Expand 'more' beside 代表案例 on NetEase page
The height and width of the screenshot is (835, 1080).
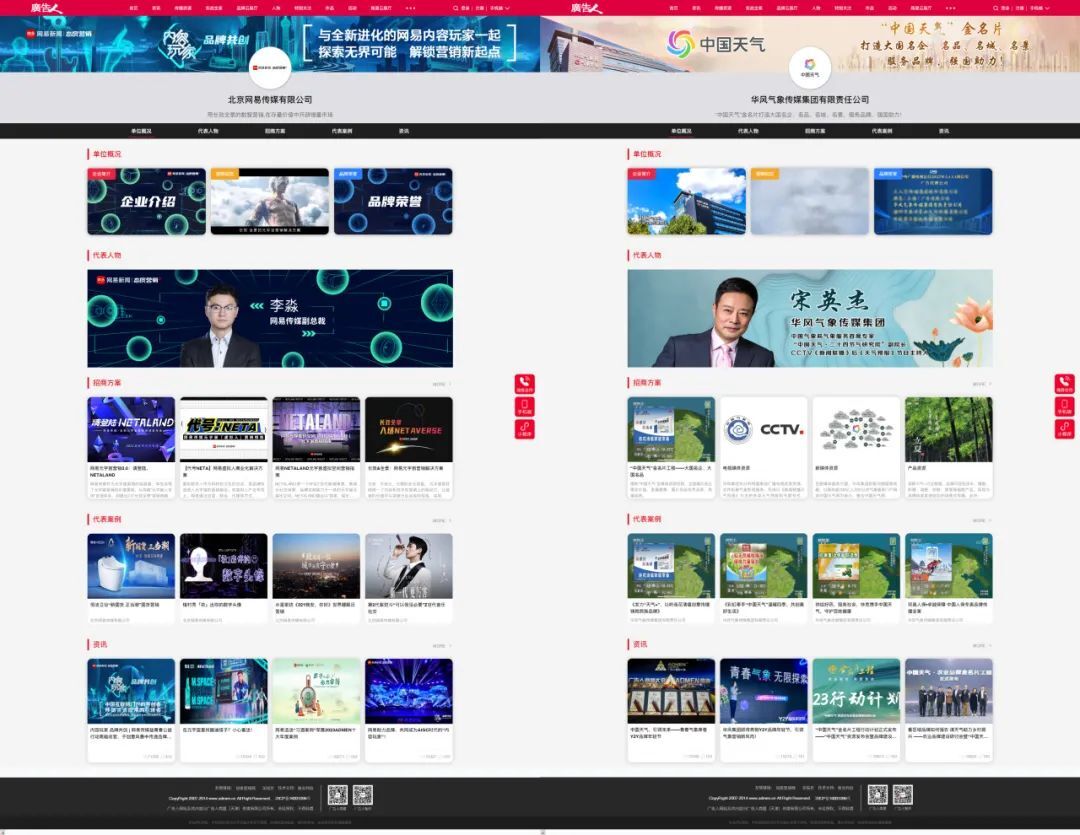[442, 520]
